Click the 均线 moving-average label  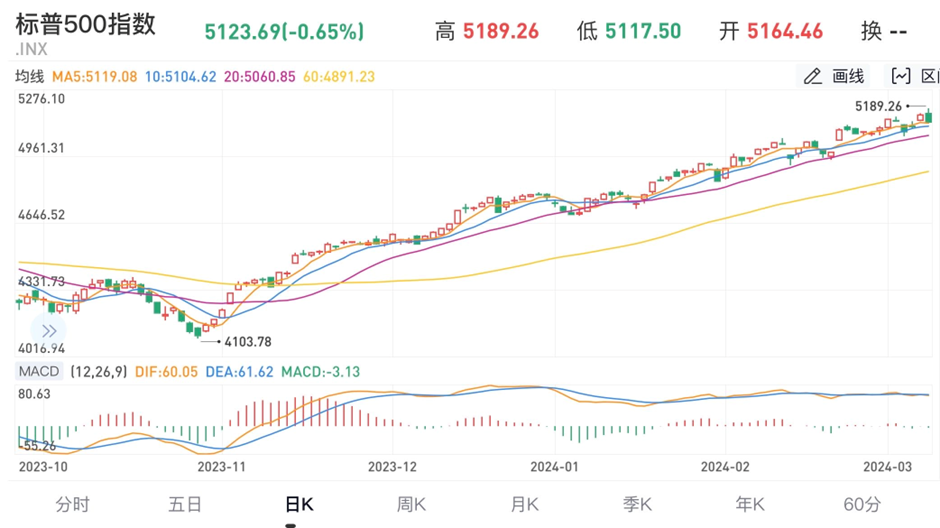click(x=29, y=77)
